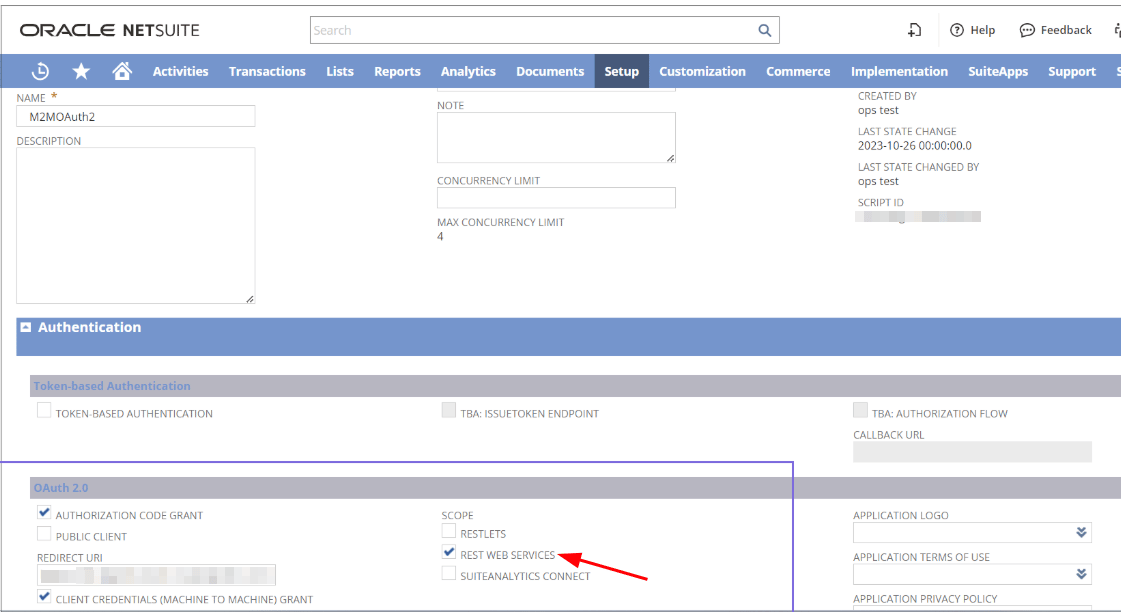Click the Redirect URI field
This screenshot has width=1121, height=612.
tap(157, 575)
